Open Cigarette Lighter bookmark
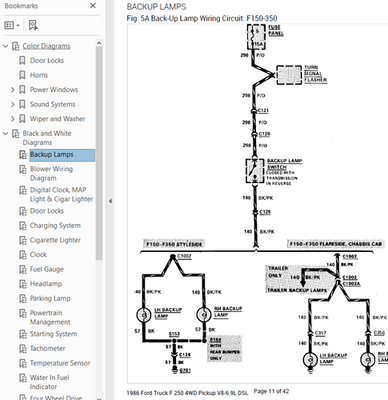The height and width of the screenshot is (400, 388). [55, 240]
